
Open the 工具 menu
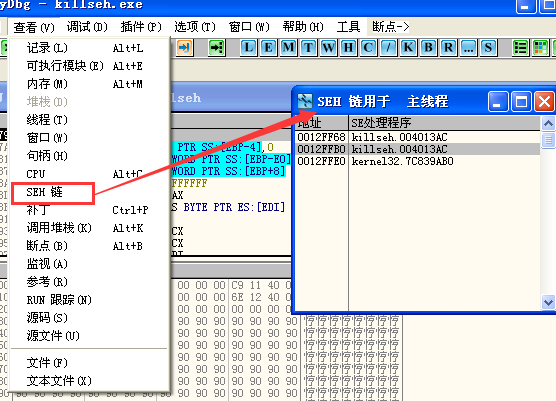348,27
